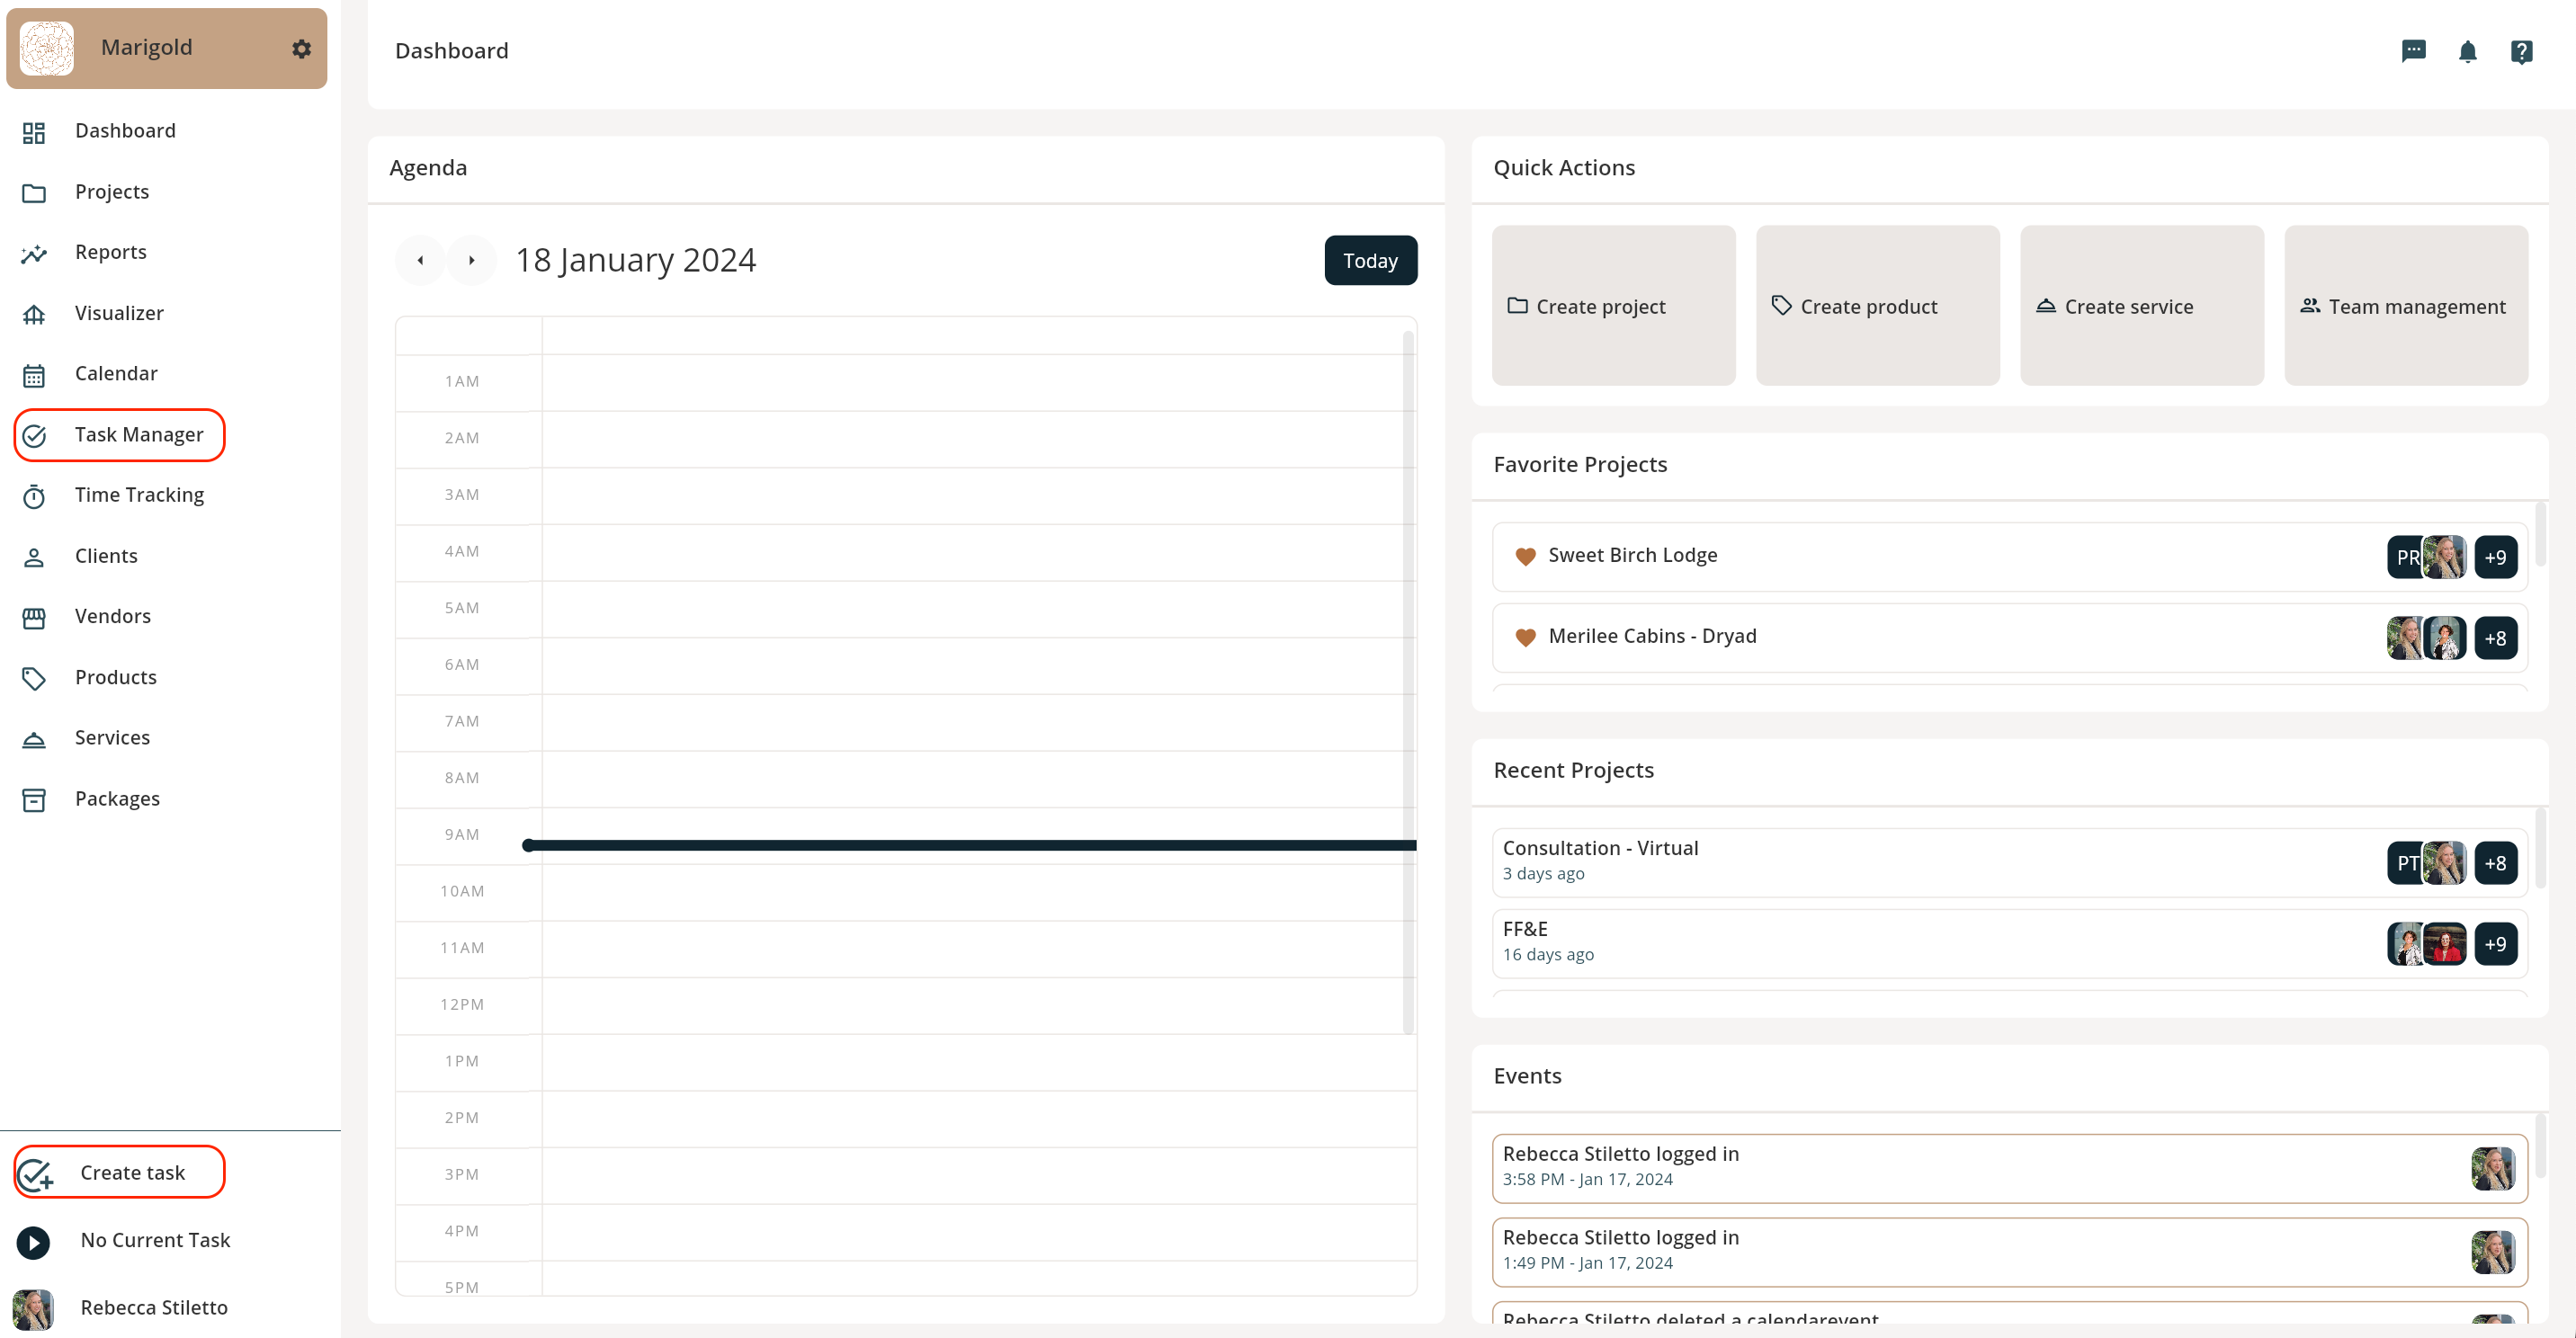Open Task Manager menu item
Screen dimensions: 2576x1338
119,435
